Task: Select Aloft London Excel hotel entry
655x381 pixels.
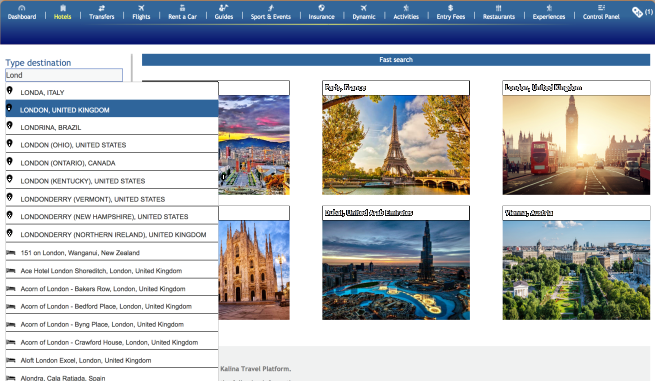Action: point(112,359)
